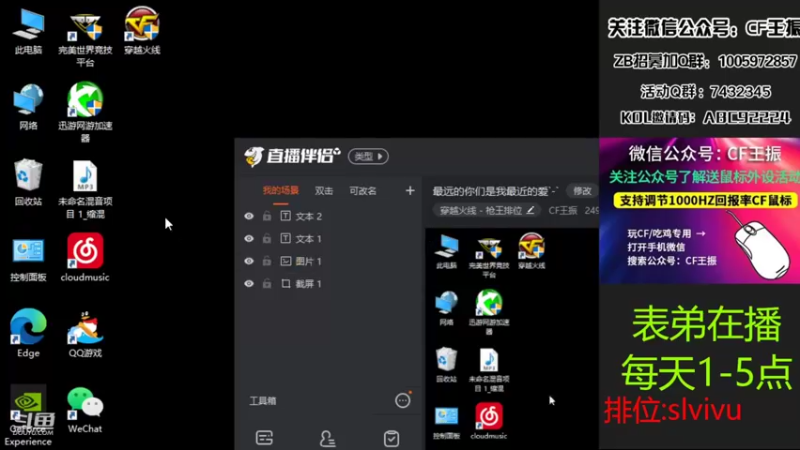Open 控制面板 desktop icon
This screenshot has width=800, height=450.
coord(28,259)
